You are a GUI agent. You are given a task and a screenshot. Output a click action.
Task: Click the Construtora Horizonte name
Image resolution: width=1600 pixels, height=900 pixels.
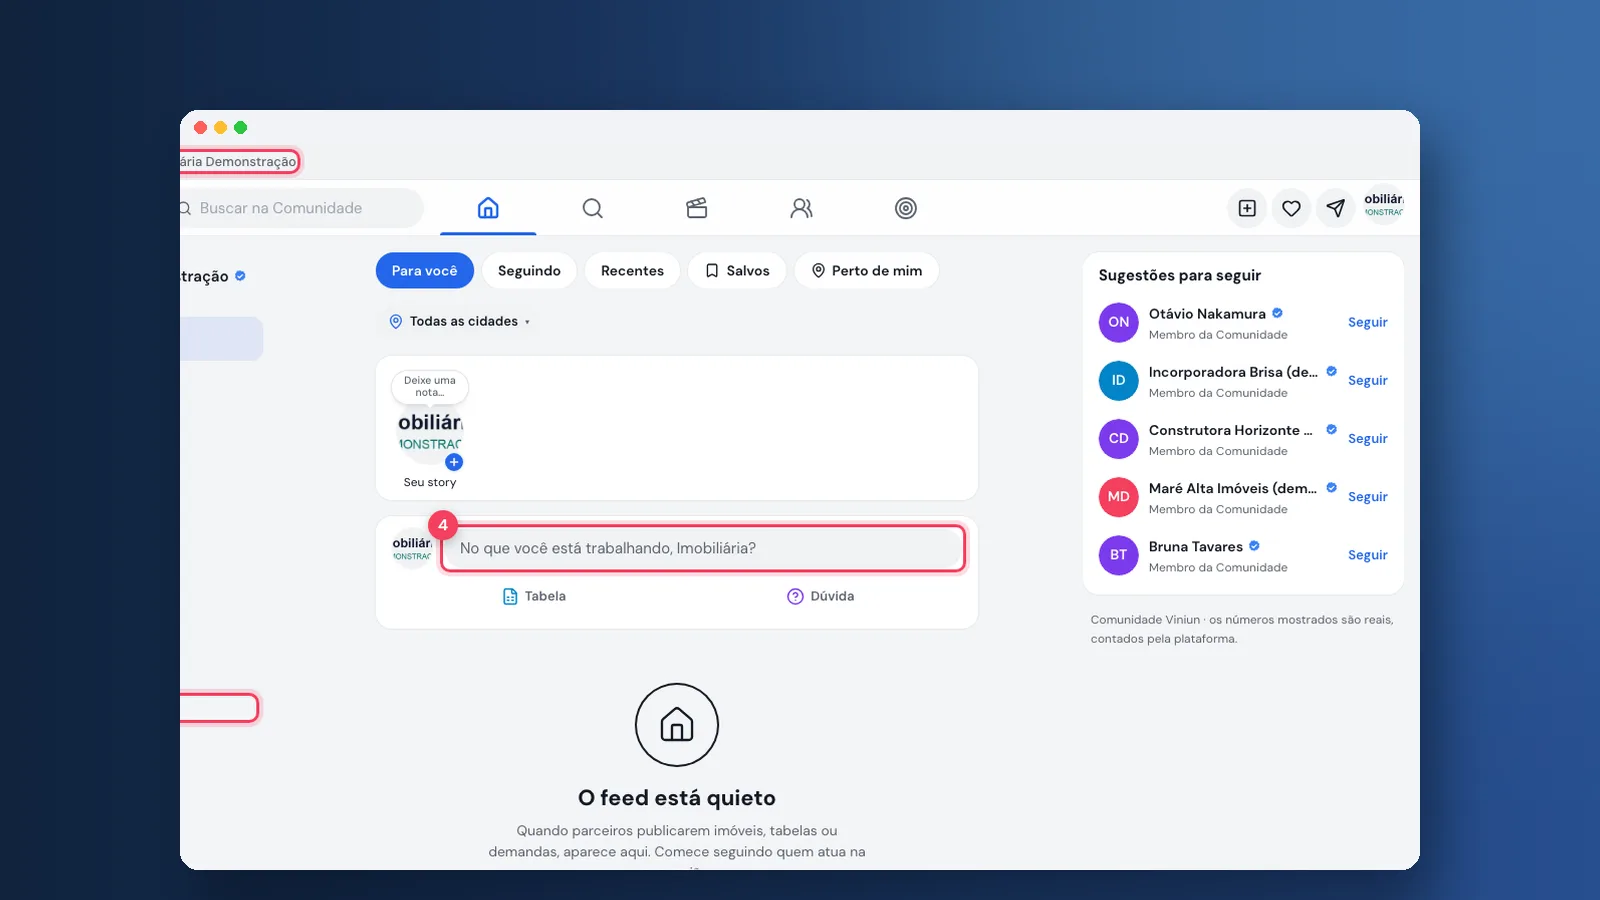(1230, 430)
